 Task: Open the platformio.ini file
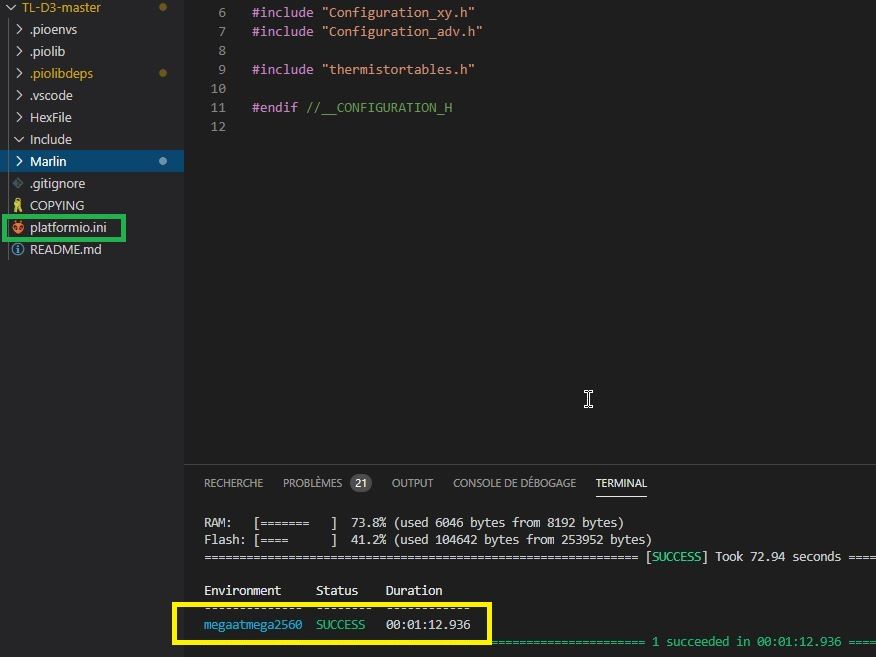[x=68, y=227]
